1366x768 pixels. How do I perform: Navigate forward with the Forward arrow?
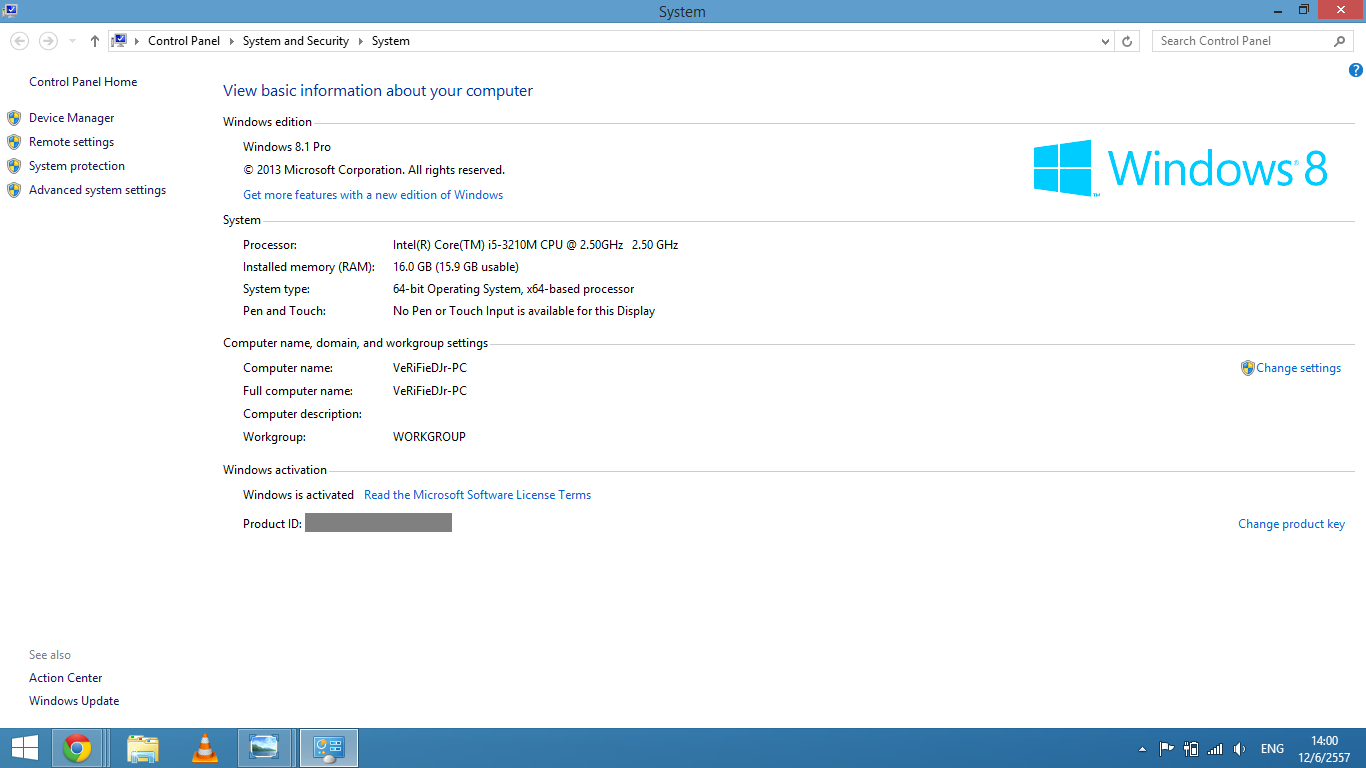click(48, 41)
